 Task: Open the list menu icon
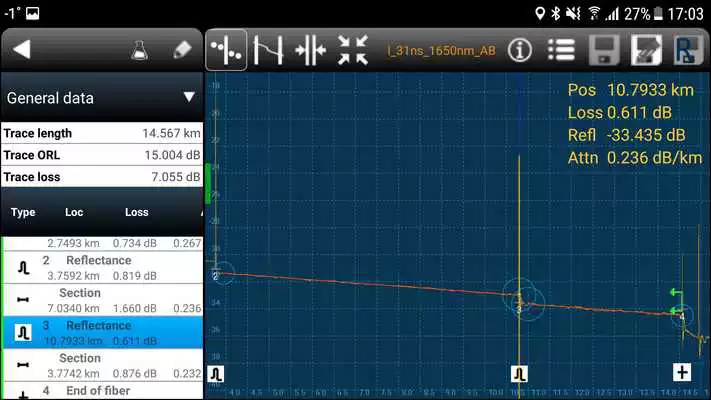click(x=561, y=50)
